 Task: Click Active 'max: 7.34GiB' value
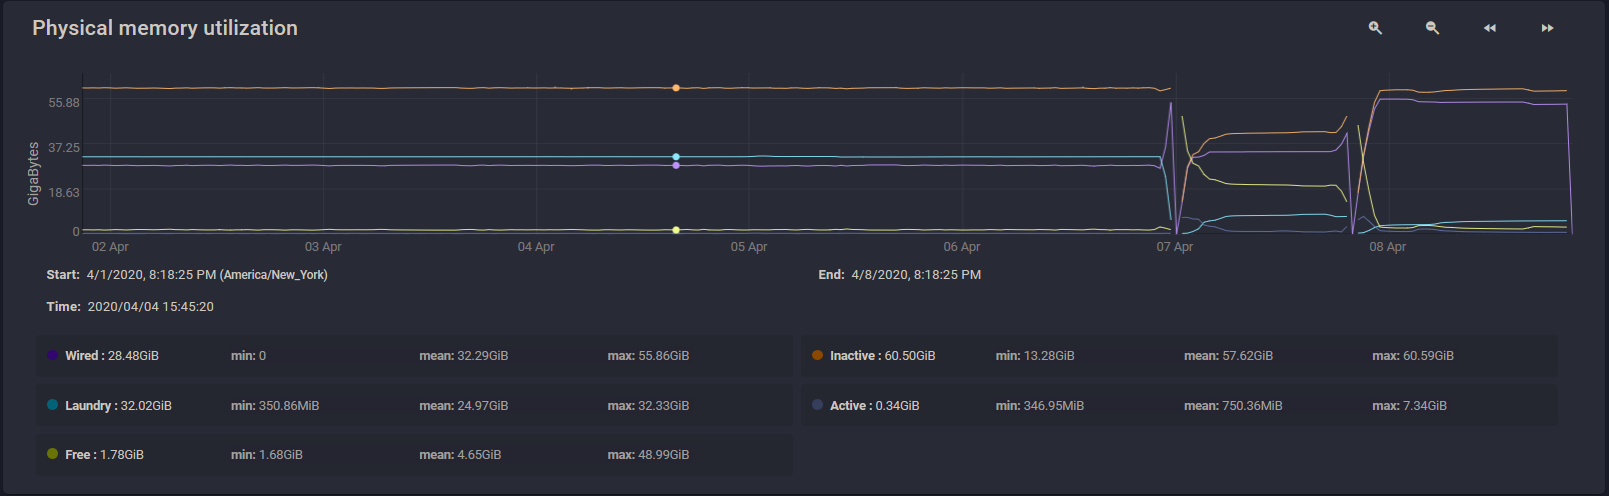(1409, 406)
